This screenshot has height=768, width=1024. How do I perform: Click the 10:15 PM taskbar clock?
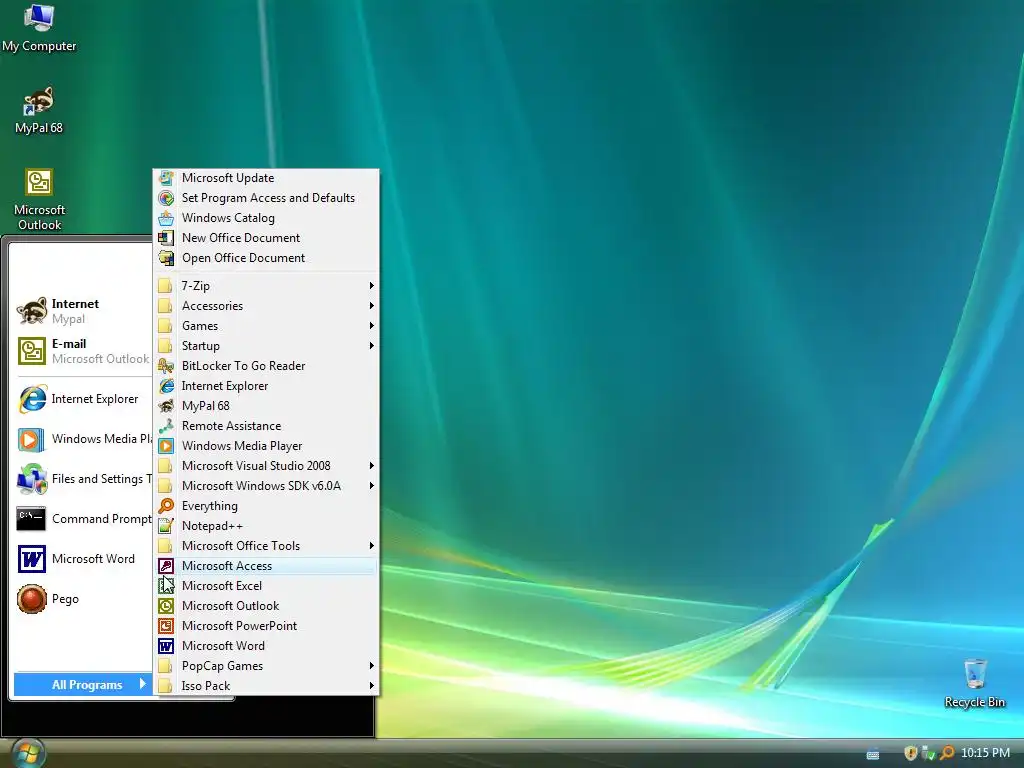(x=985, y=753)
